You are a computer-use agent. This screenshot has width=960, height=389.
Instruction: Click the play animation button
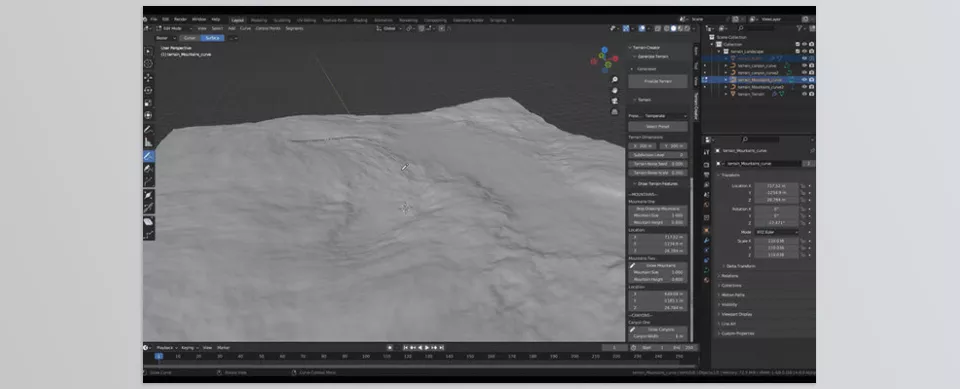coord(427,348)
